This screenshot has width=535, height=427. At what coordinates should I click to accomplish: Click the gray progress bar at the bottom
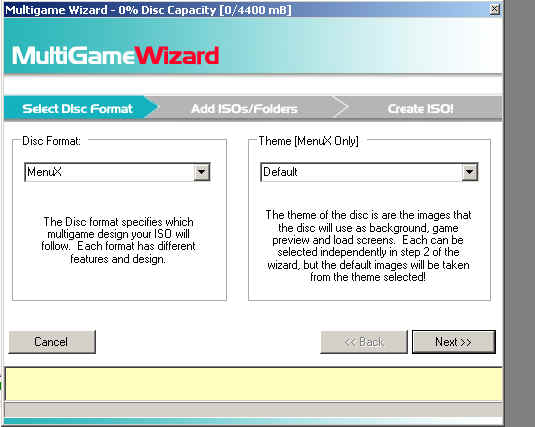tap(254, 409)
